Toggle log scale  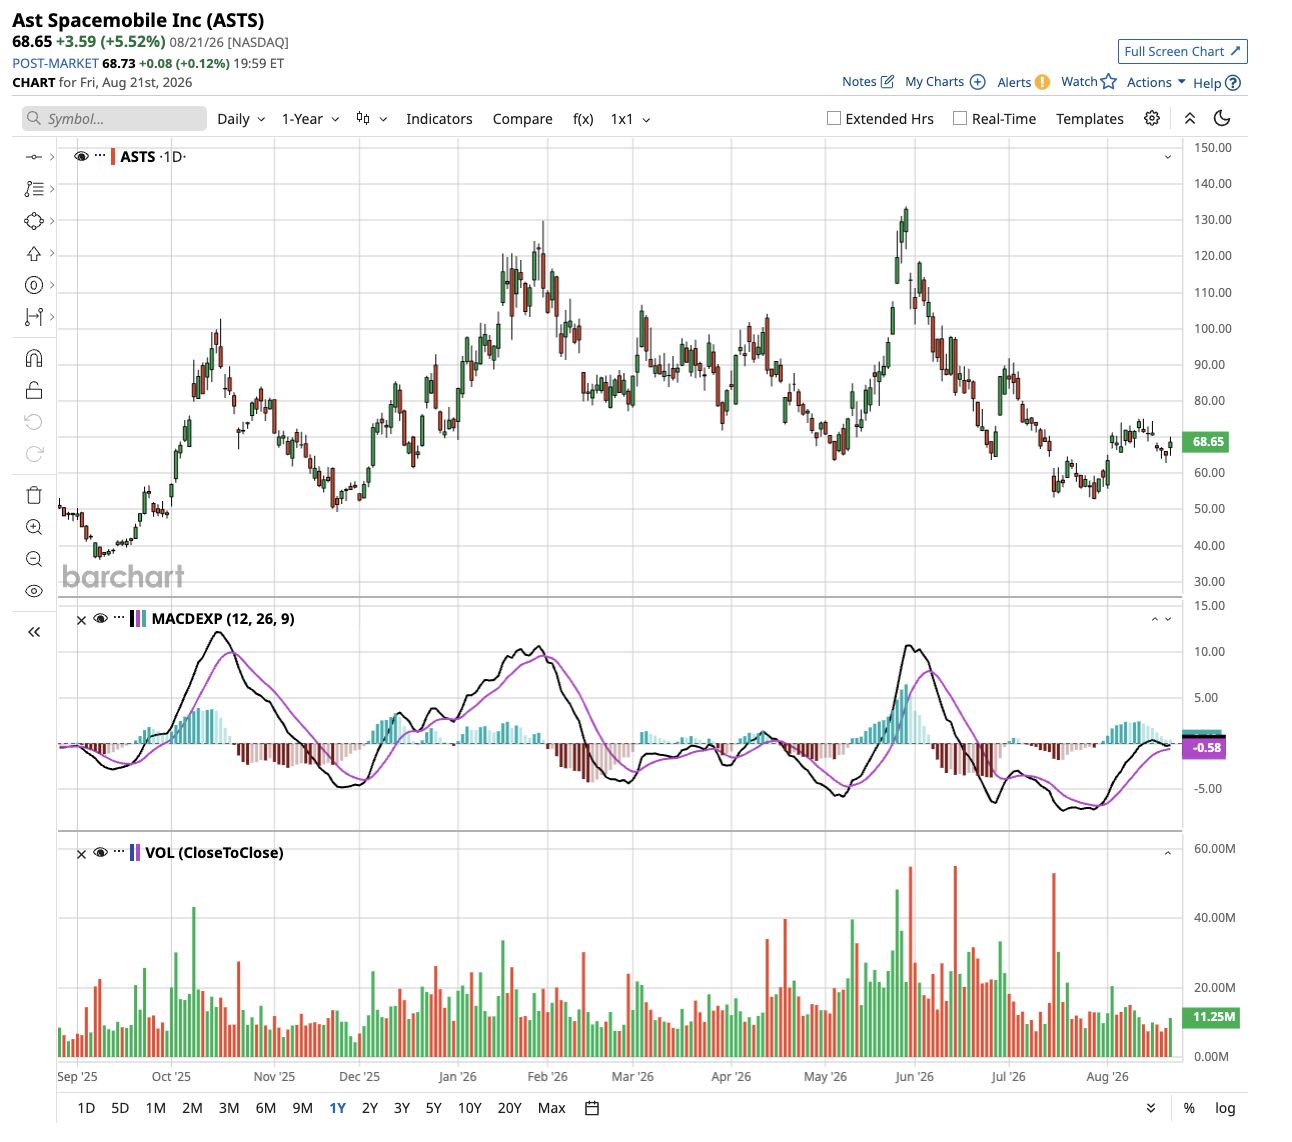1225,1108
